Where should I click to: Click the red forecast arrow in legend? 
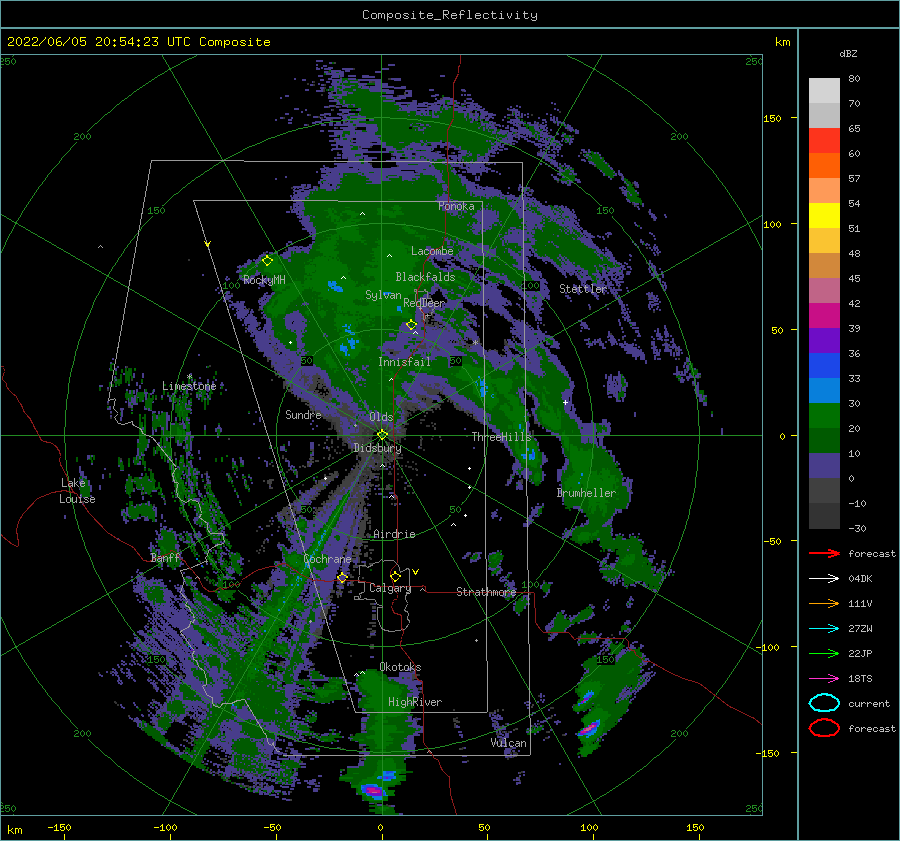click(824, 553)
